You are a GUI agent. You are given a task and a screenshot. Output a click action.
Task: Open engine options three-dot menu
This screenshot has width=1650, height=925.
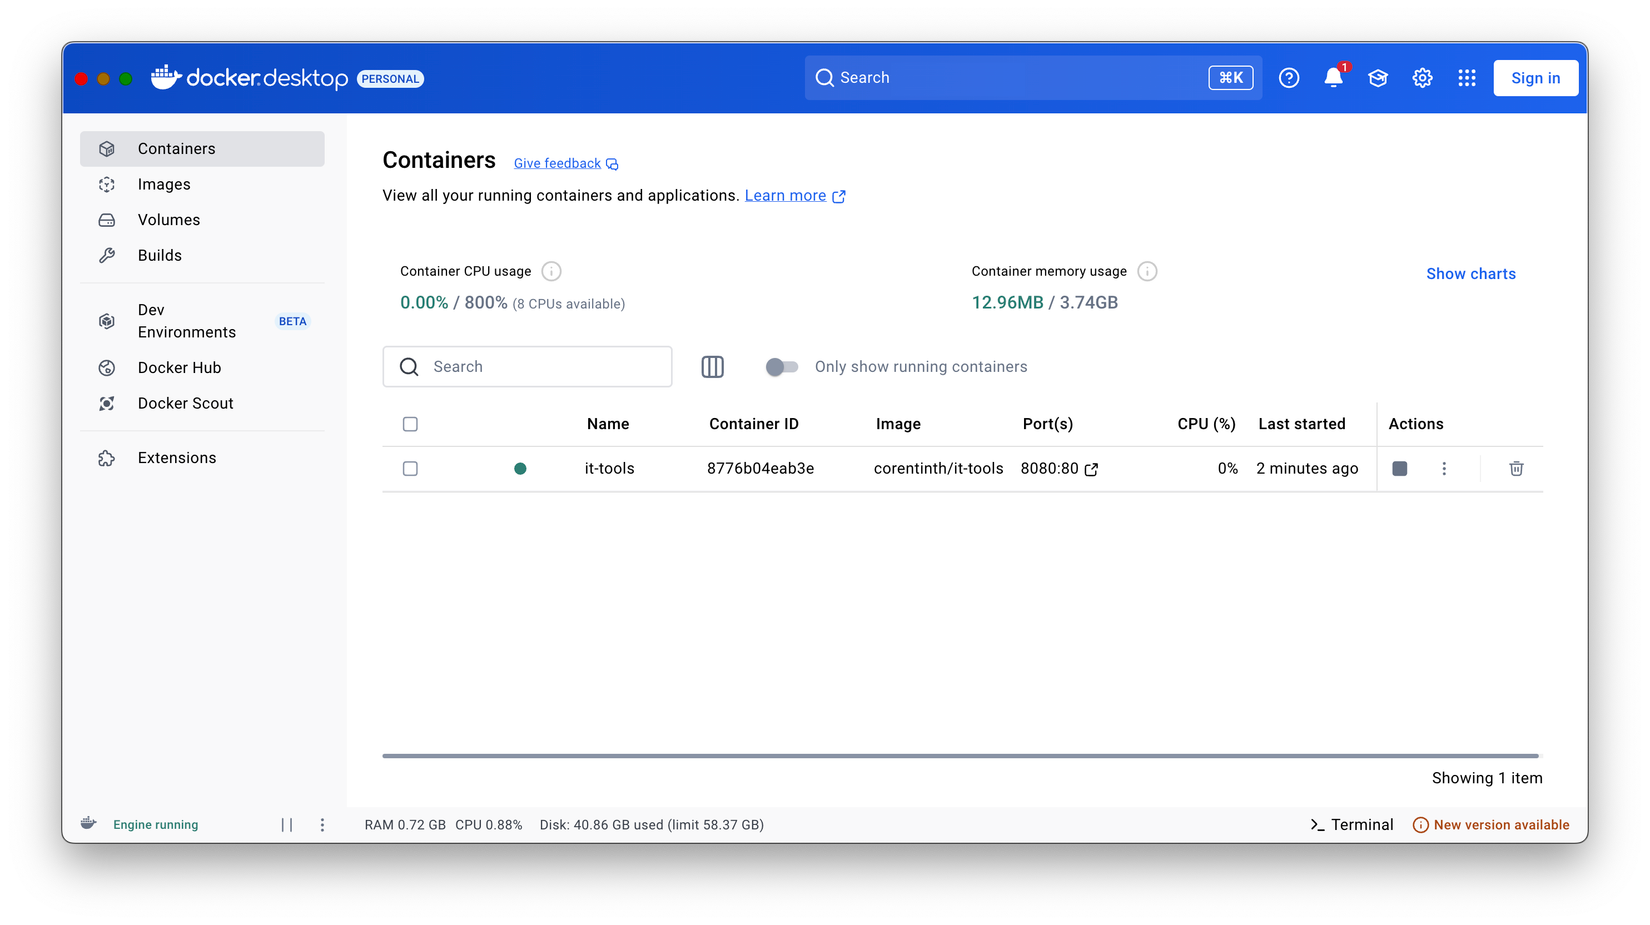pos(322,825)
